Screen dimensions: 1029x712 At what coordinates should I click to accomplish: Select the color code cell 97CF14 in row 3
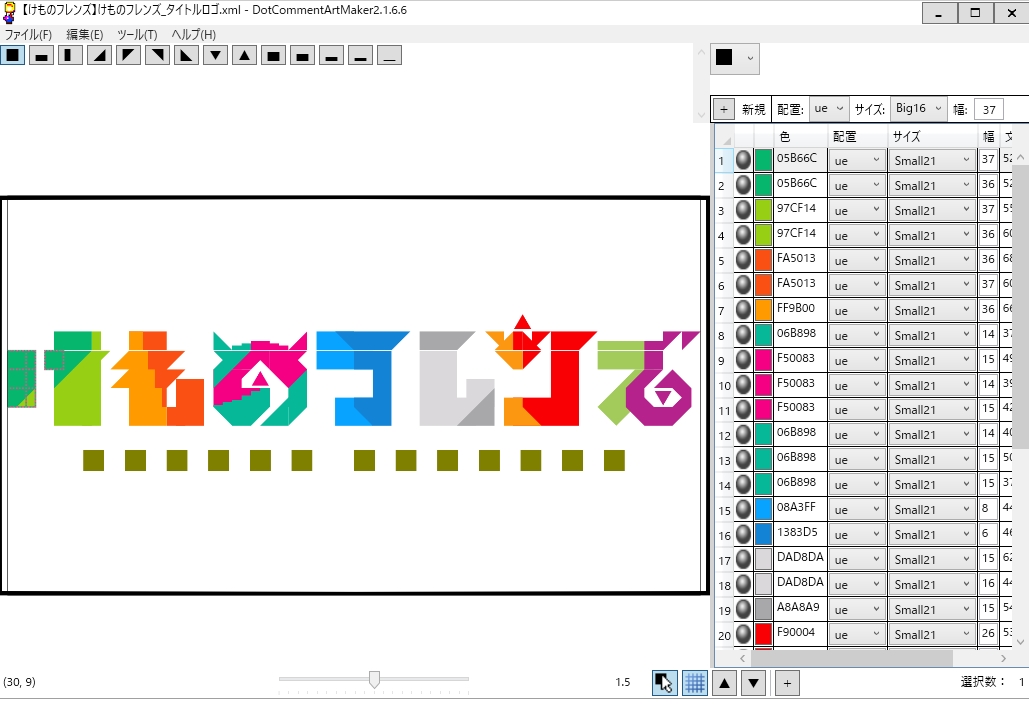coord(800,208)
